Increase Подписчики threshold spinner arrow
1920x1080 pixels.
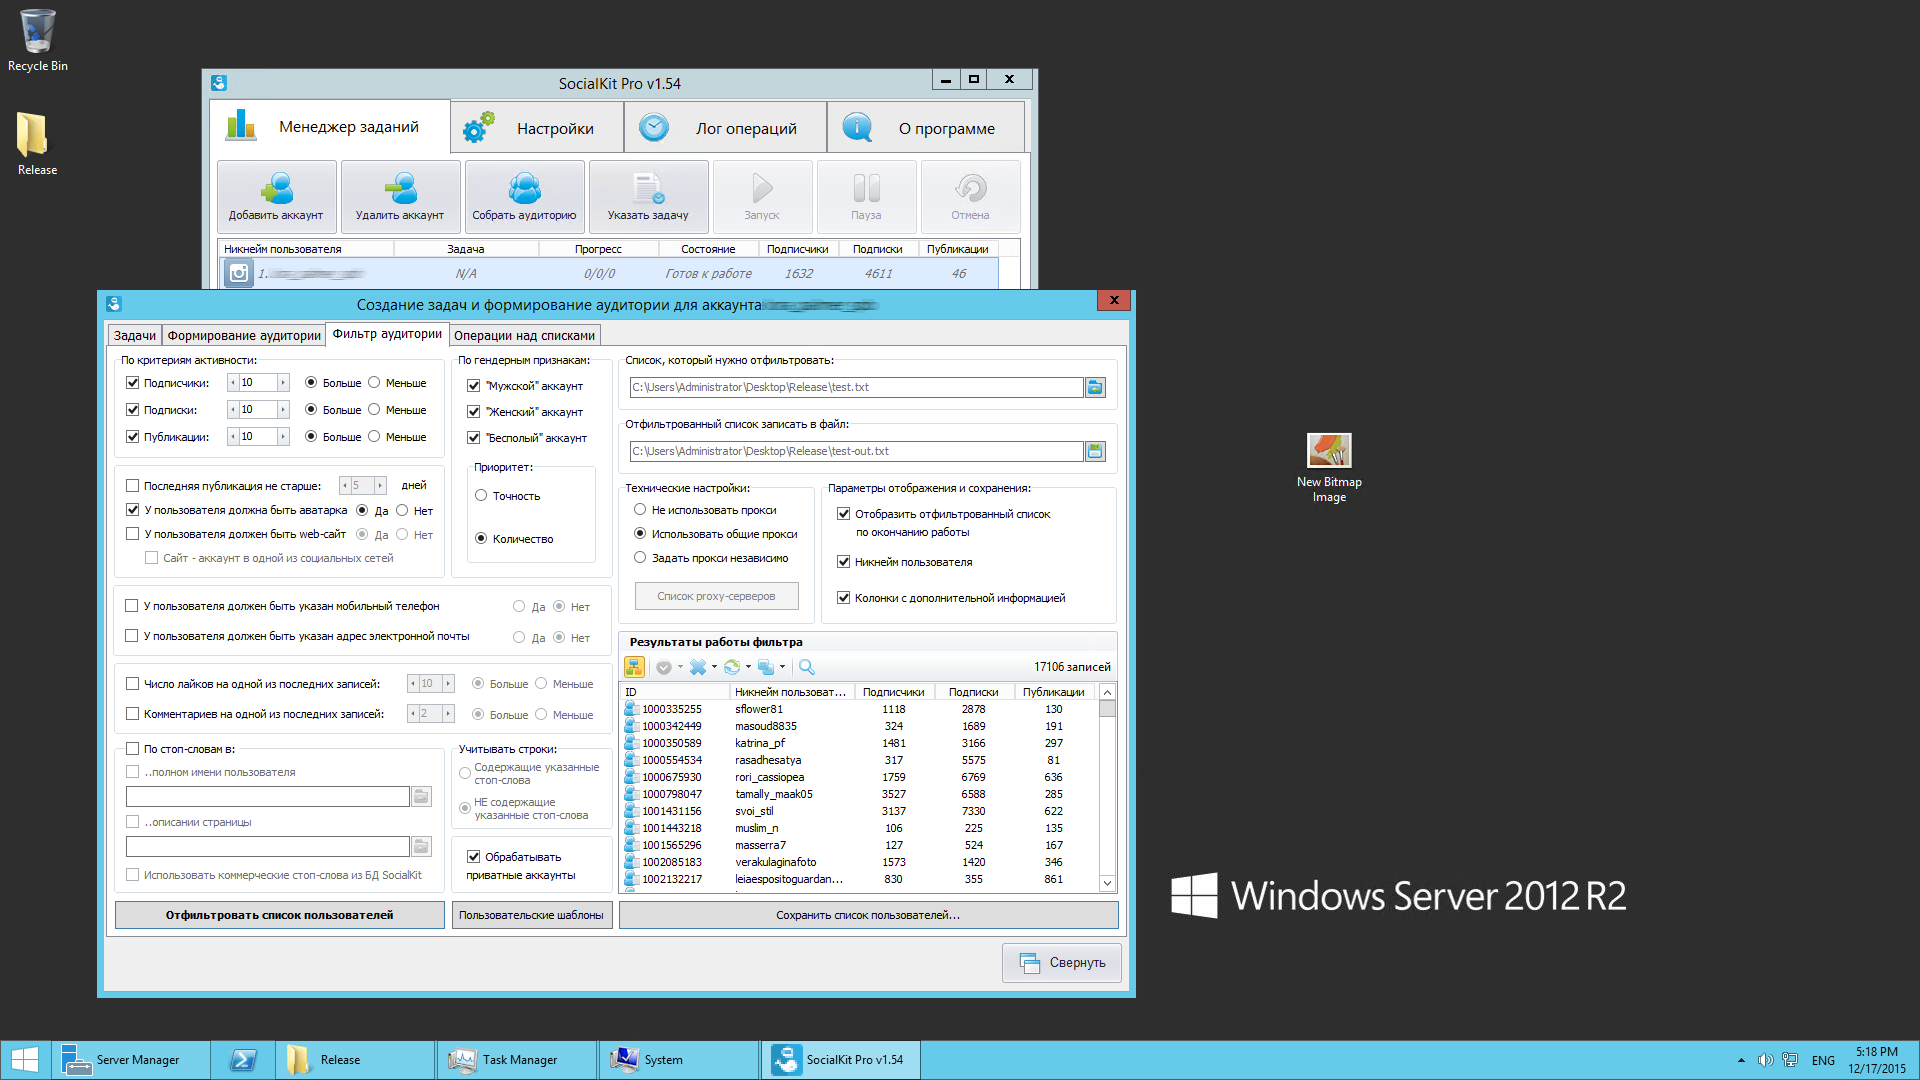[283, 383]
